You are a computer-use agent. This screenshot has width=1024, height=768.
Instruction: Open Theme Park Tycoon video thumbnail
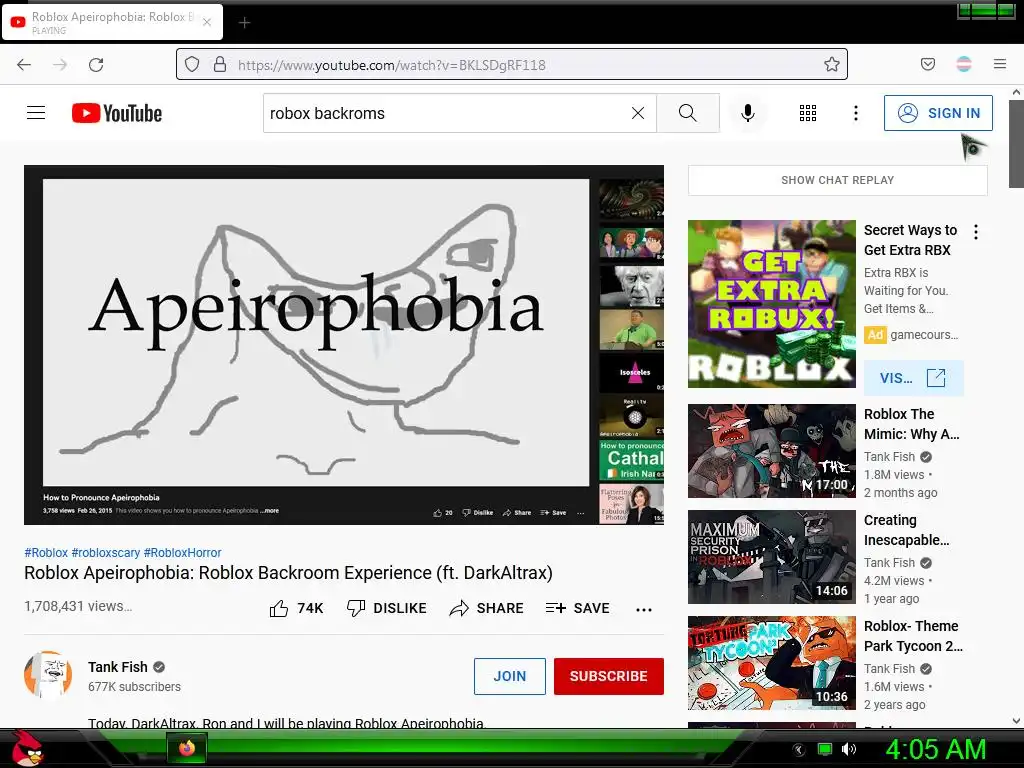tap(772, 663)
